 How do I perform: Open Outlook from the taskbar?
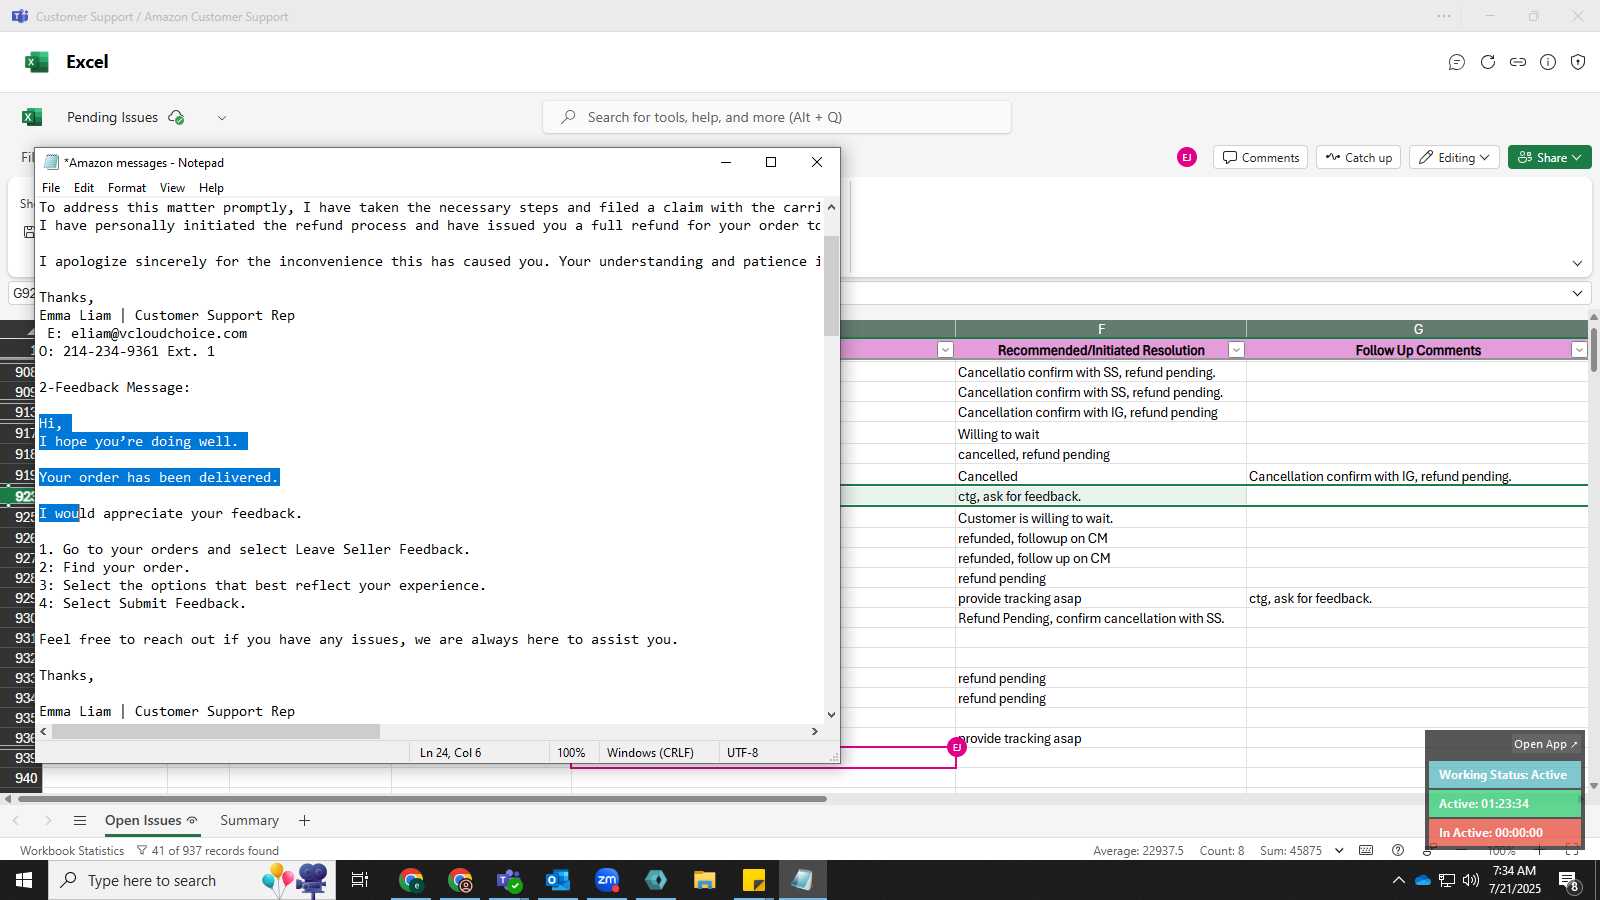coord(558,880)
